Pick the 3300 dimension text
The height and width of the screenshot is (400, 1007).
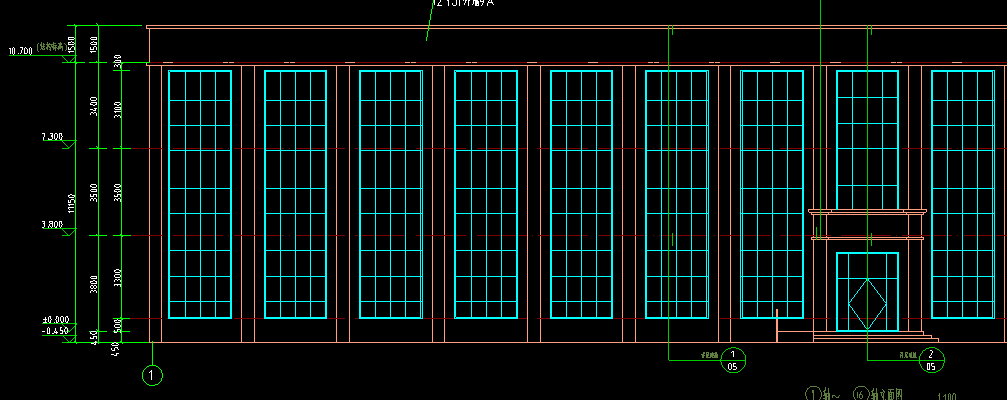(117, 278)
